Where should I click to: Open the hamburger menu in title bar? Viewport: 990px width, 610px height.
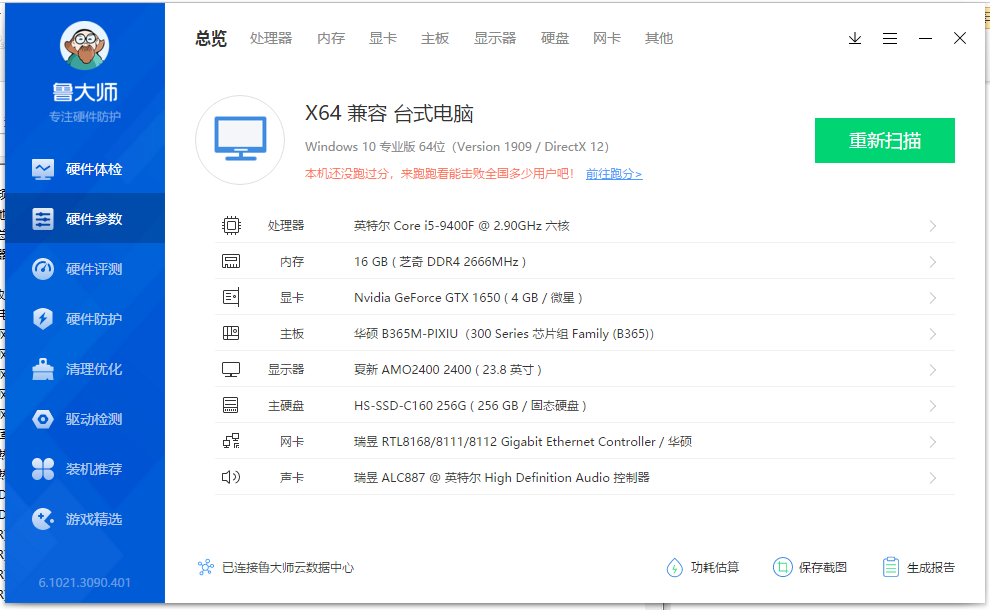click(890, 38)
